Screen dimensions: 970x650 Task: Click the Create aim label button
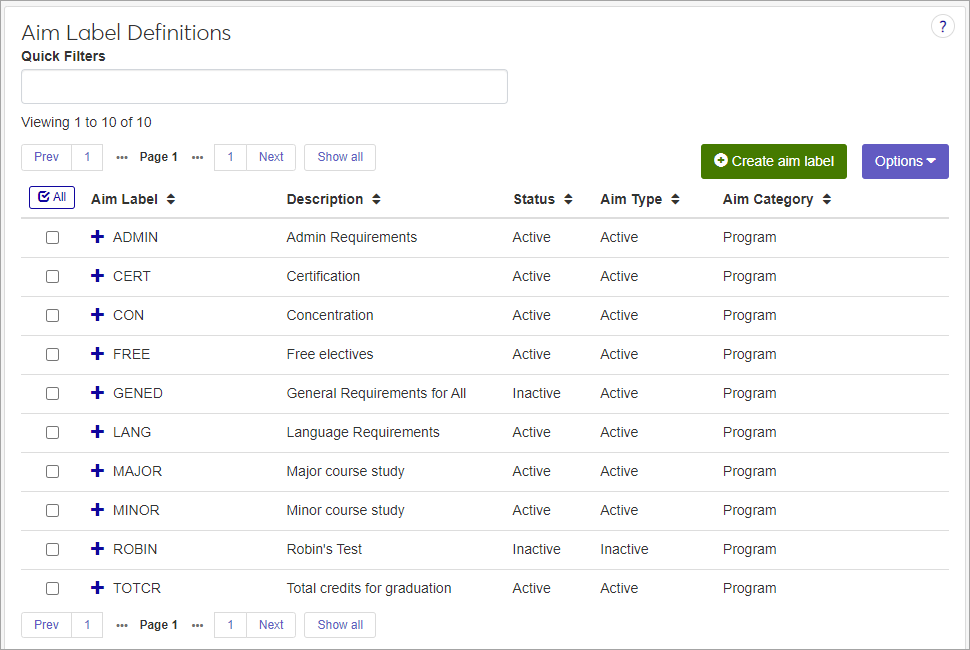point(773,161)
